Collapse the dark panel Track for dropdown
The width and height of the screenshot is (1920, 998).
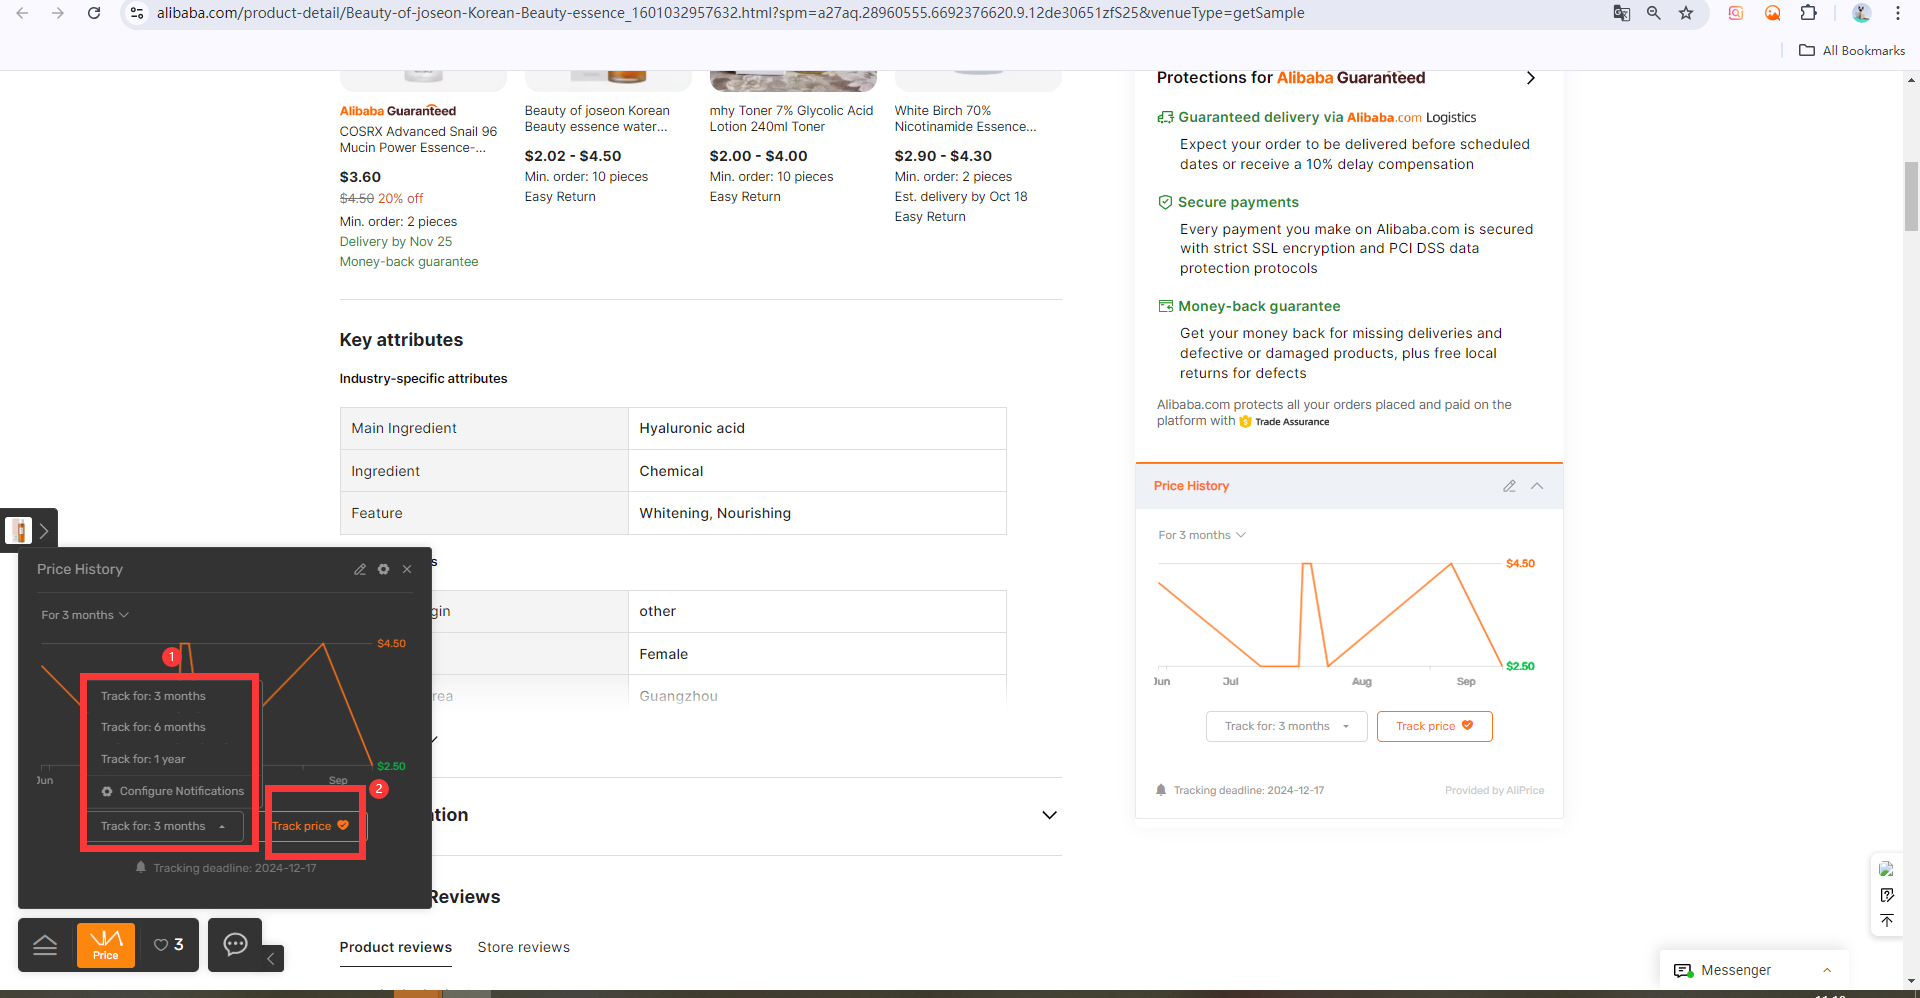coord(164,826)
